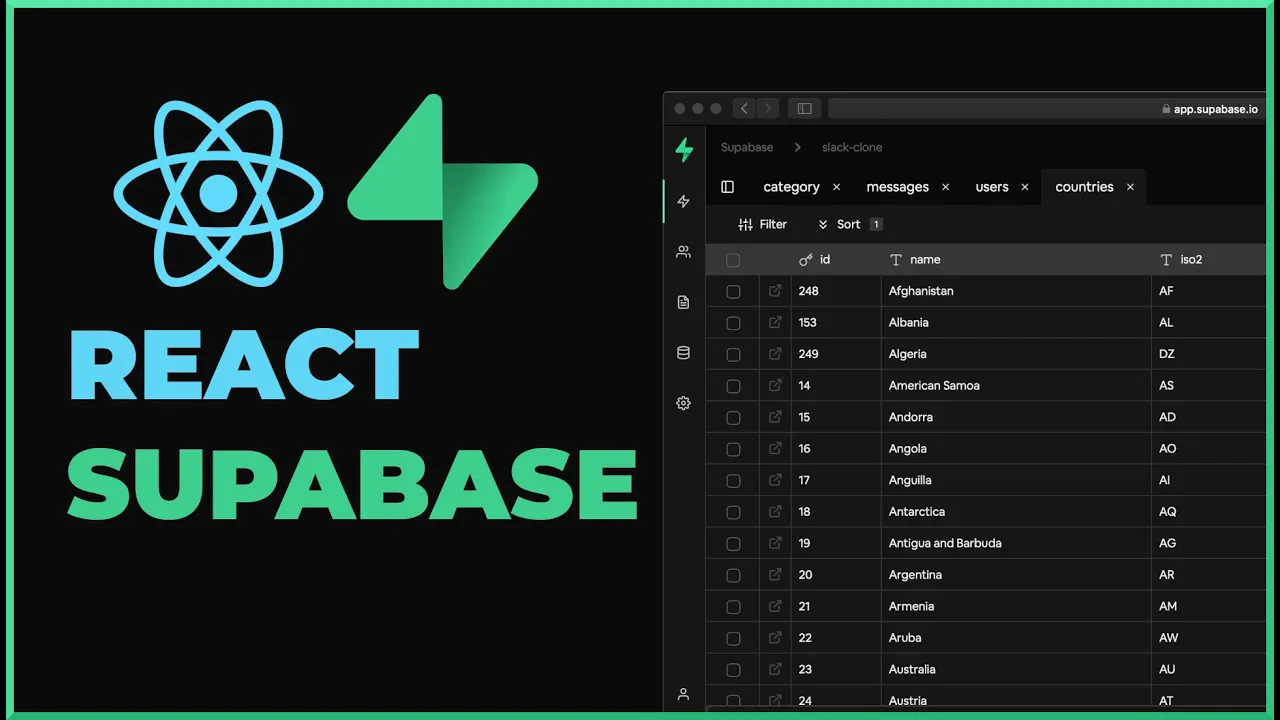Select the iso2 cell AQ
1280x720 pixels.
pyautogui.click(x=1209, y=511)
